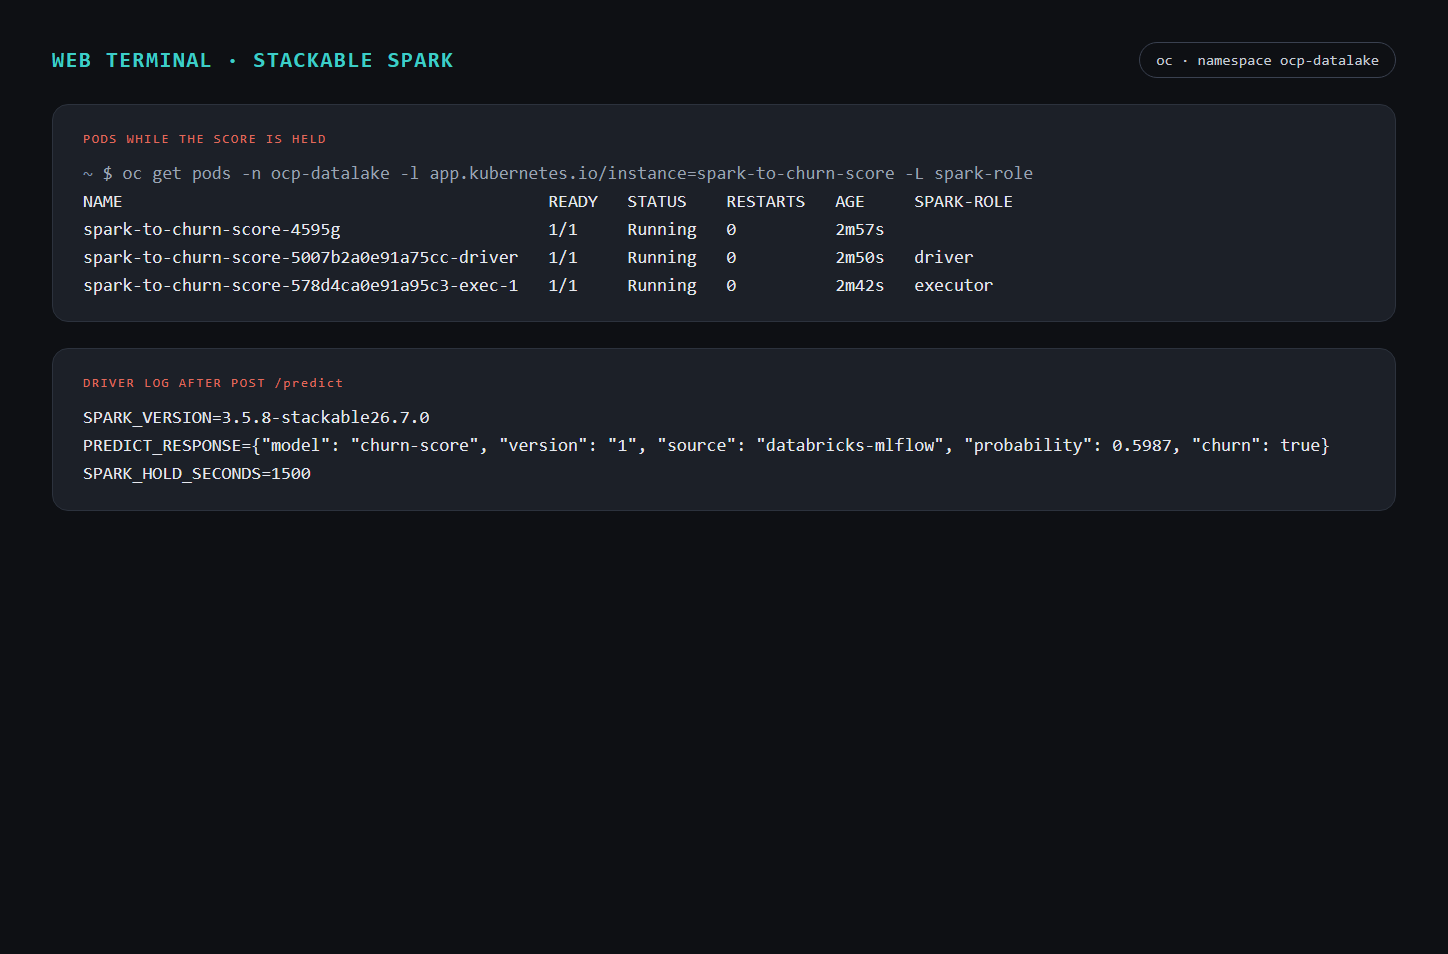Click 'Running' status of the driver pod

[x=662, y=257]
